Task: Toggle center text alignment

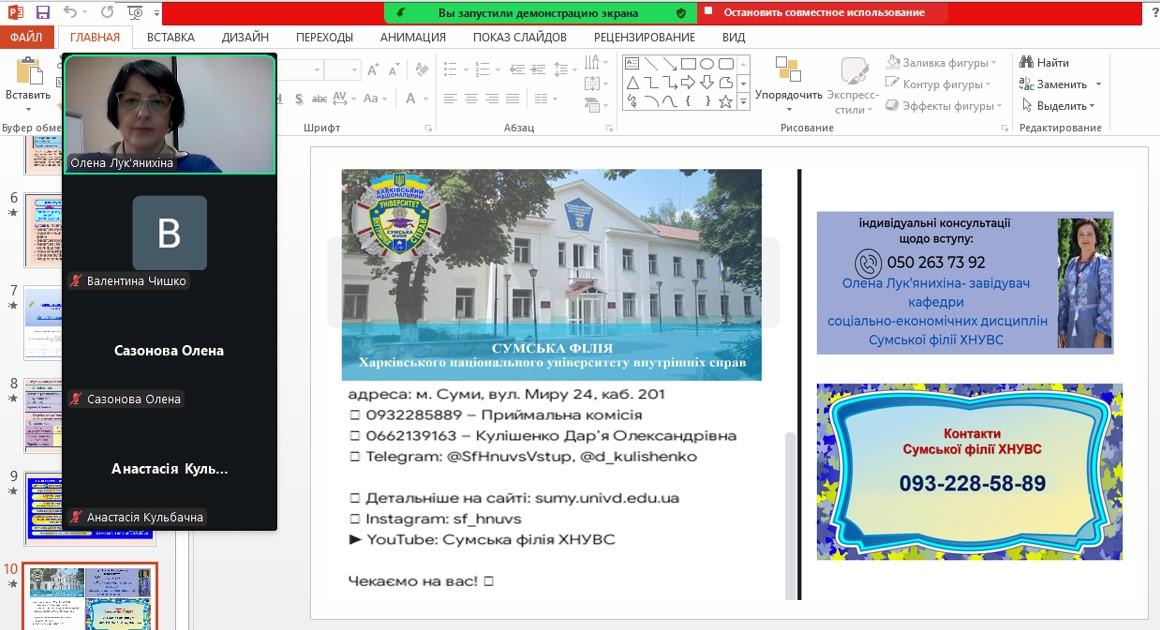Action: 473,99
